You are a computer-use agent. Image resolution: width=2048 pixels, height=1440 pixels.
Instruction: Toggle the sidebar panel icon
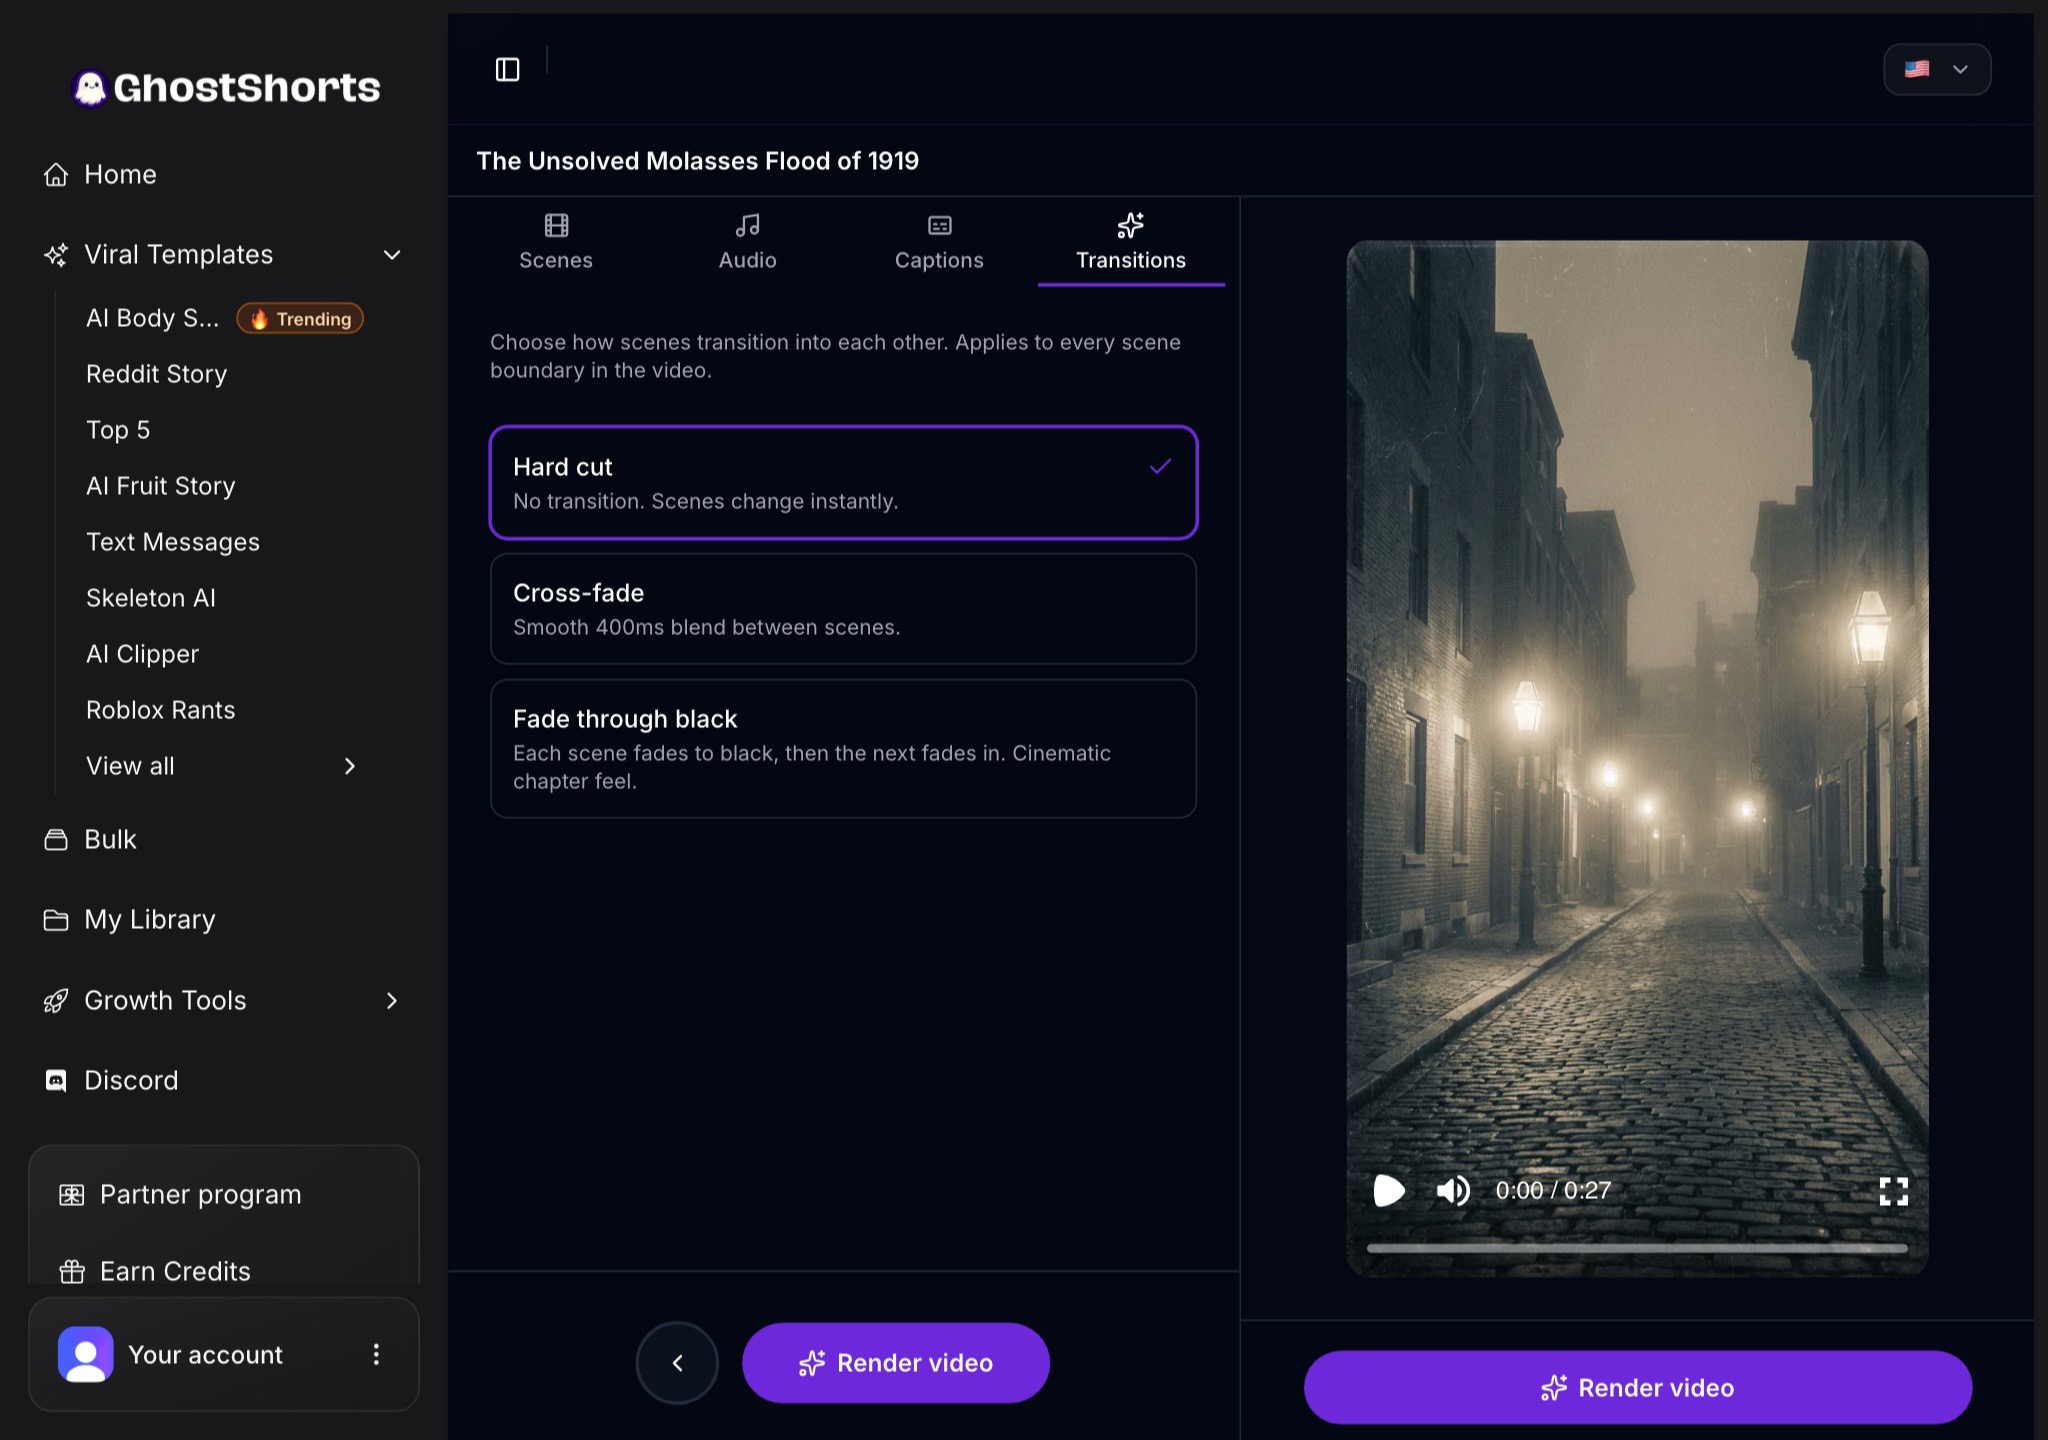coord(508,69)
